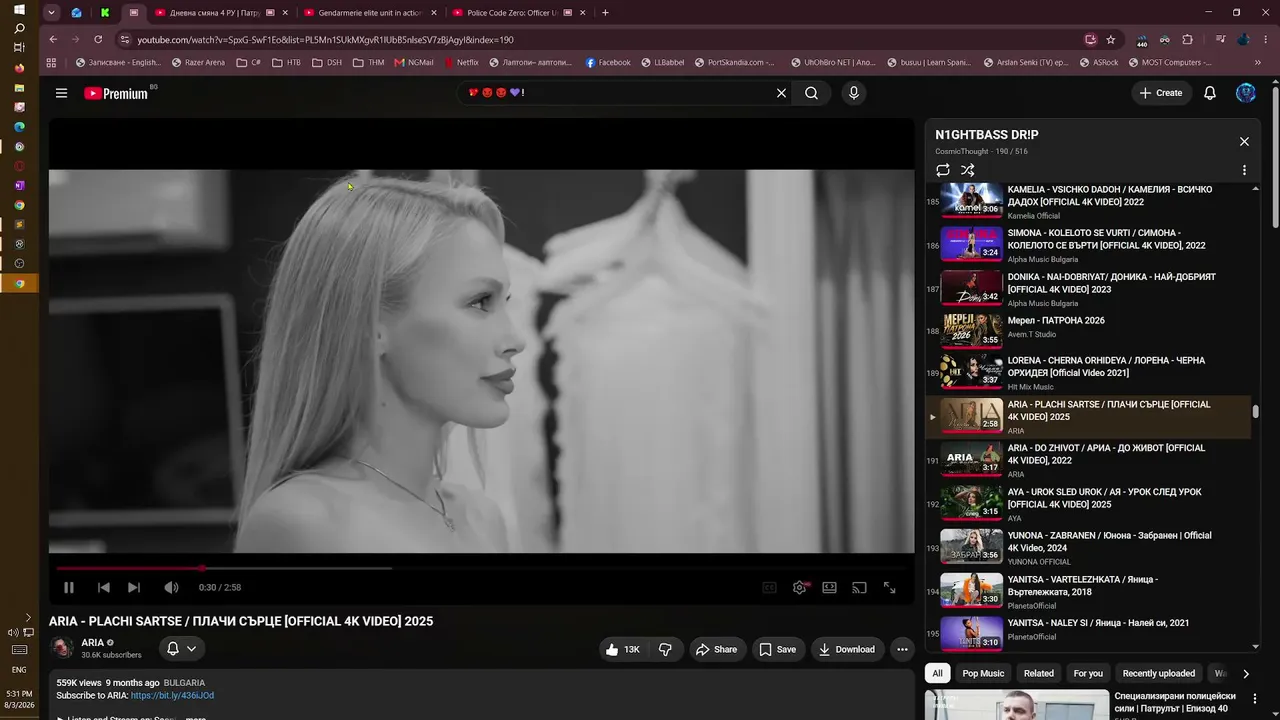Search with your voice microphone
Viewport: 1280px width, 720px height.
[853, 93]
